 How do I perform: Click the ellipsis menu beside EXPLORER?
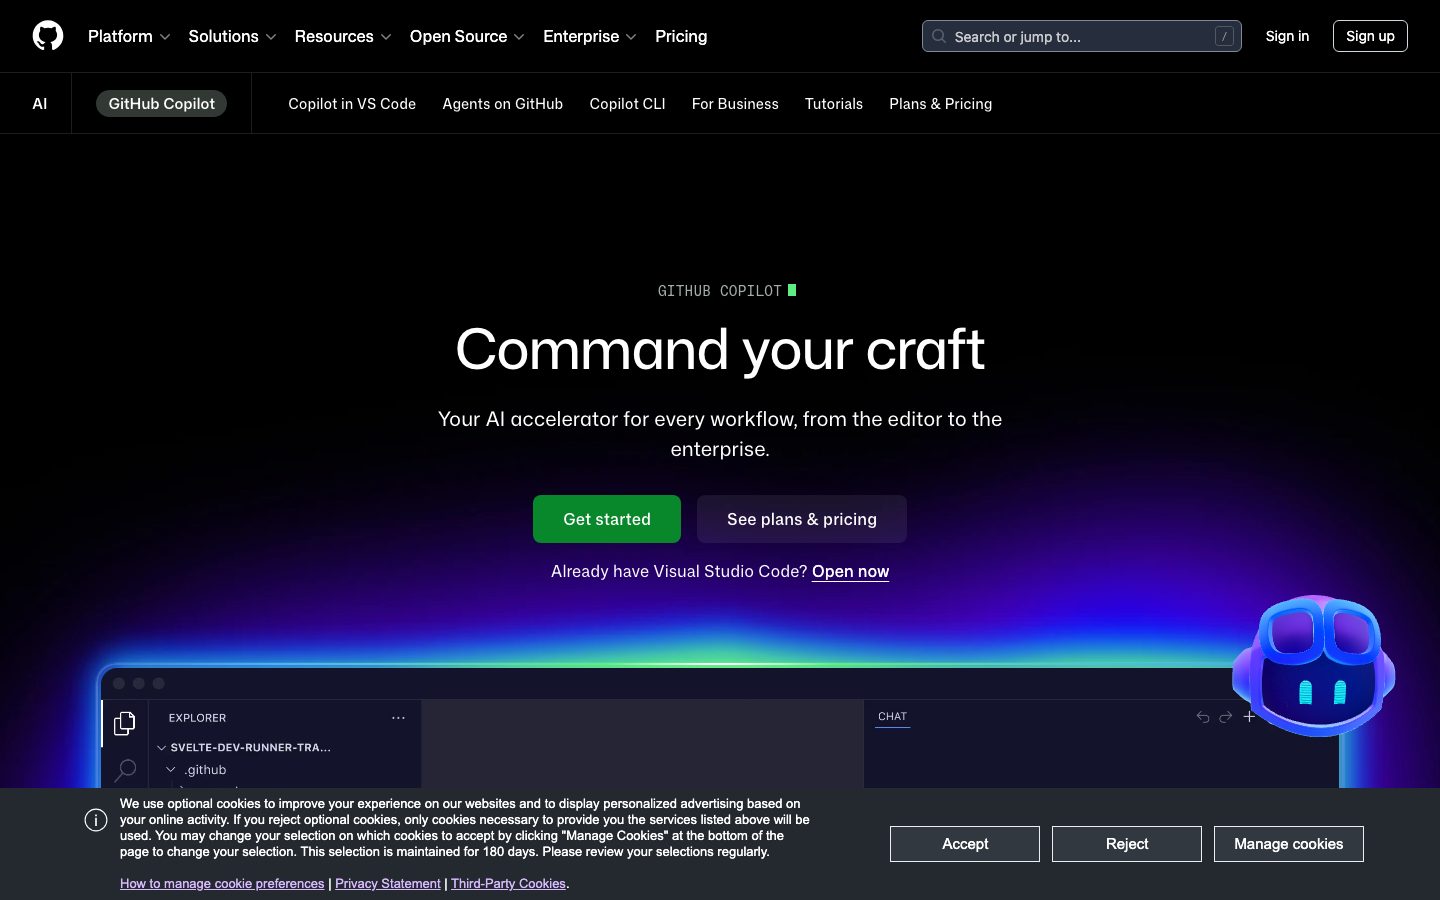click(x=398, y=717)
